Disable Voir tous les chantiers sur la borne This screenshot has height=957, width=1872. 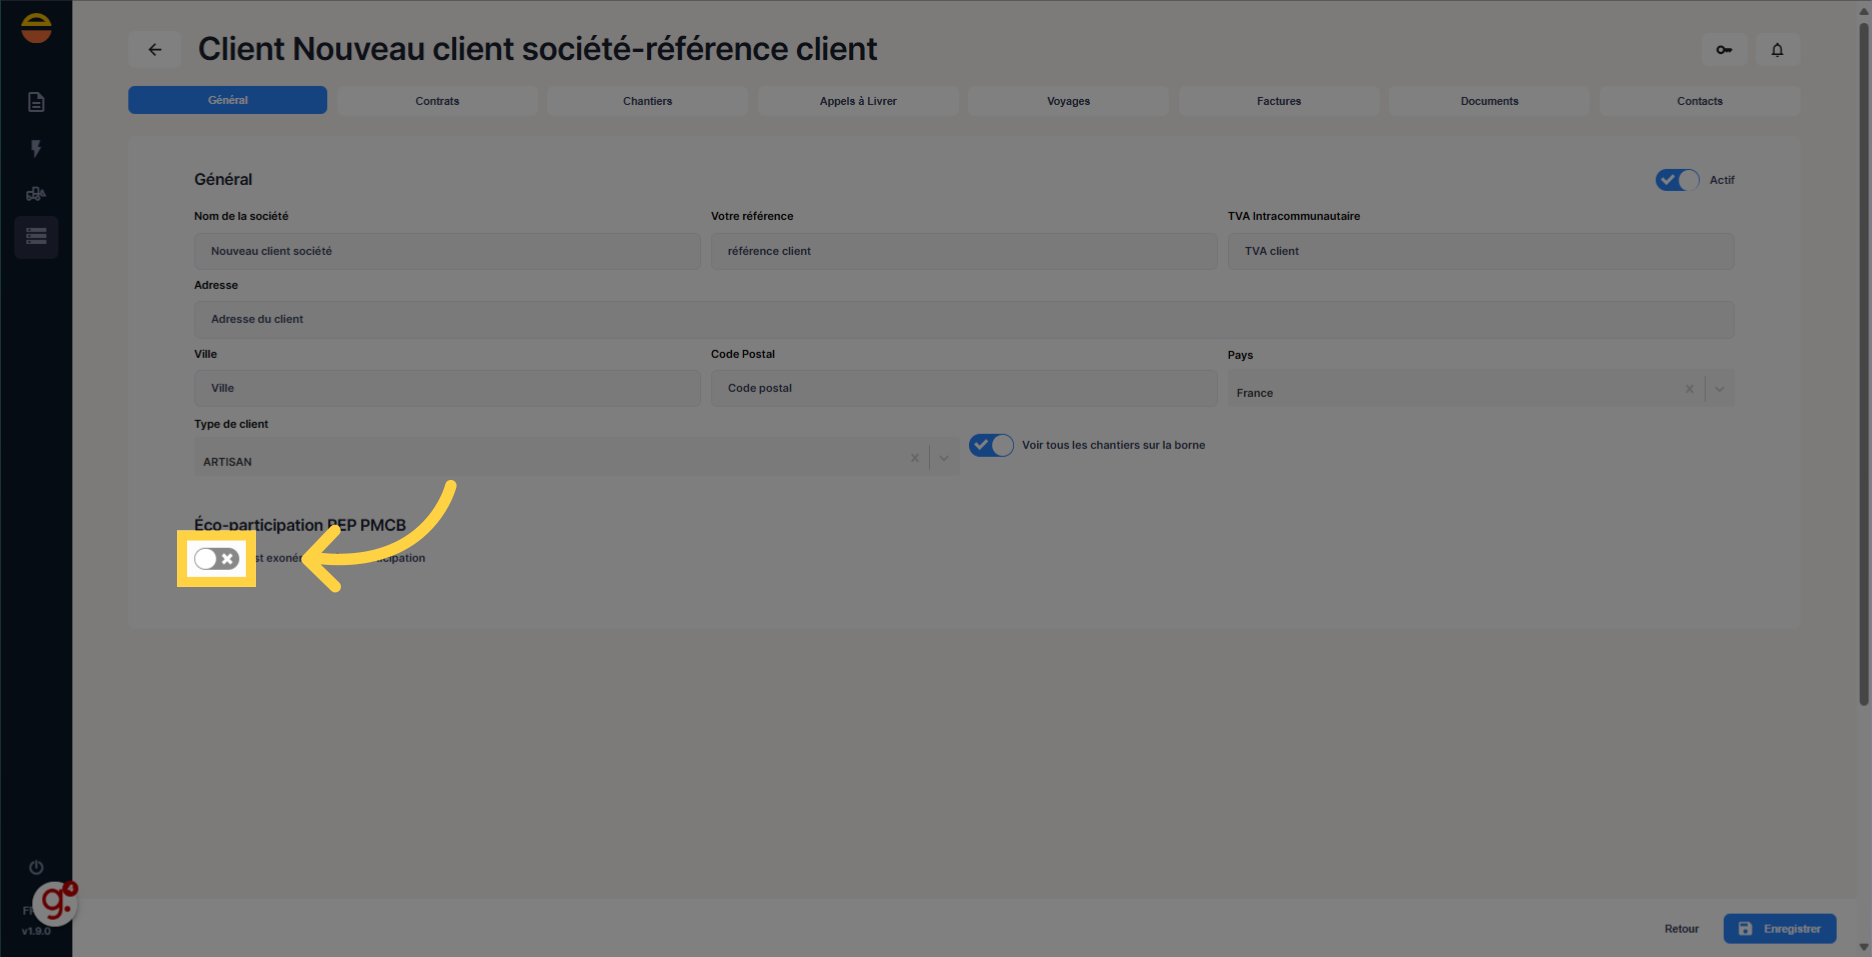(991, 446)
